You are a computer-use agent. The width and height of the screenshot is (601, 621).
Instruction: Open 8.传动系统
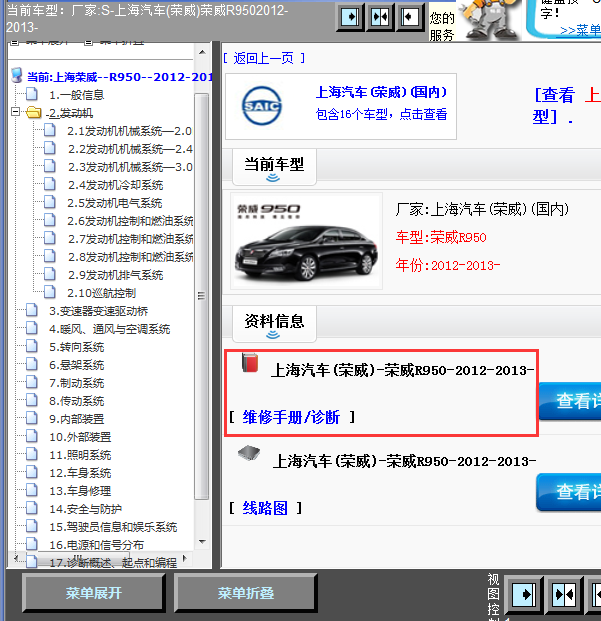coord(76,401)
